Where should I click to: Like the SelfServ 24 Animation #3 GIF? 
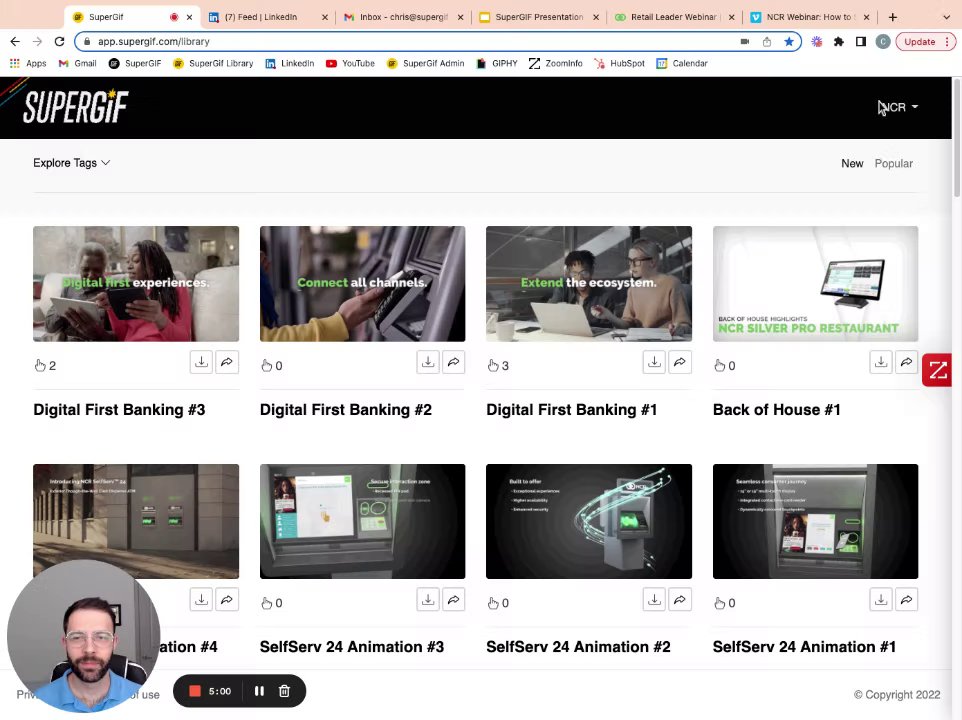pos(267,603)
